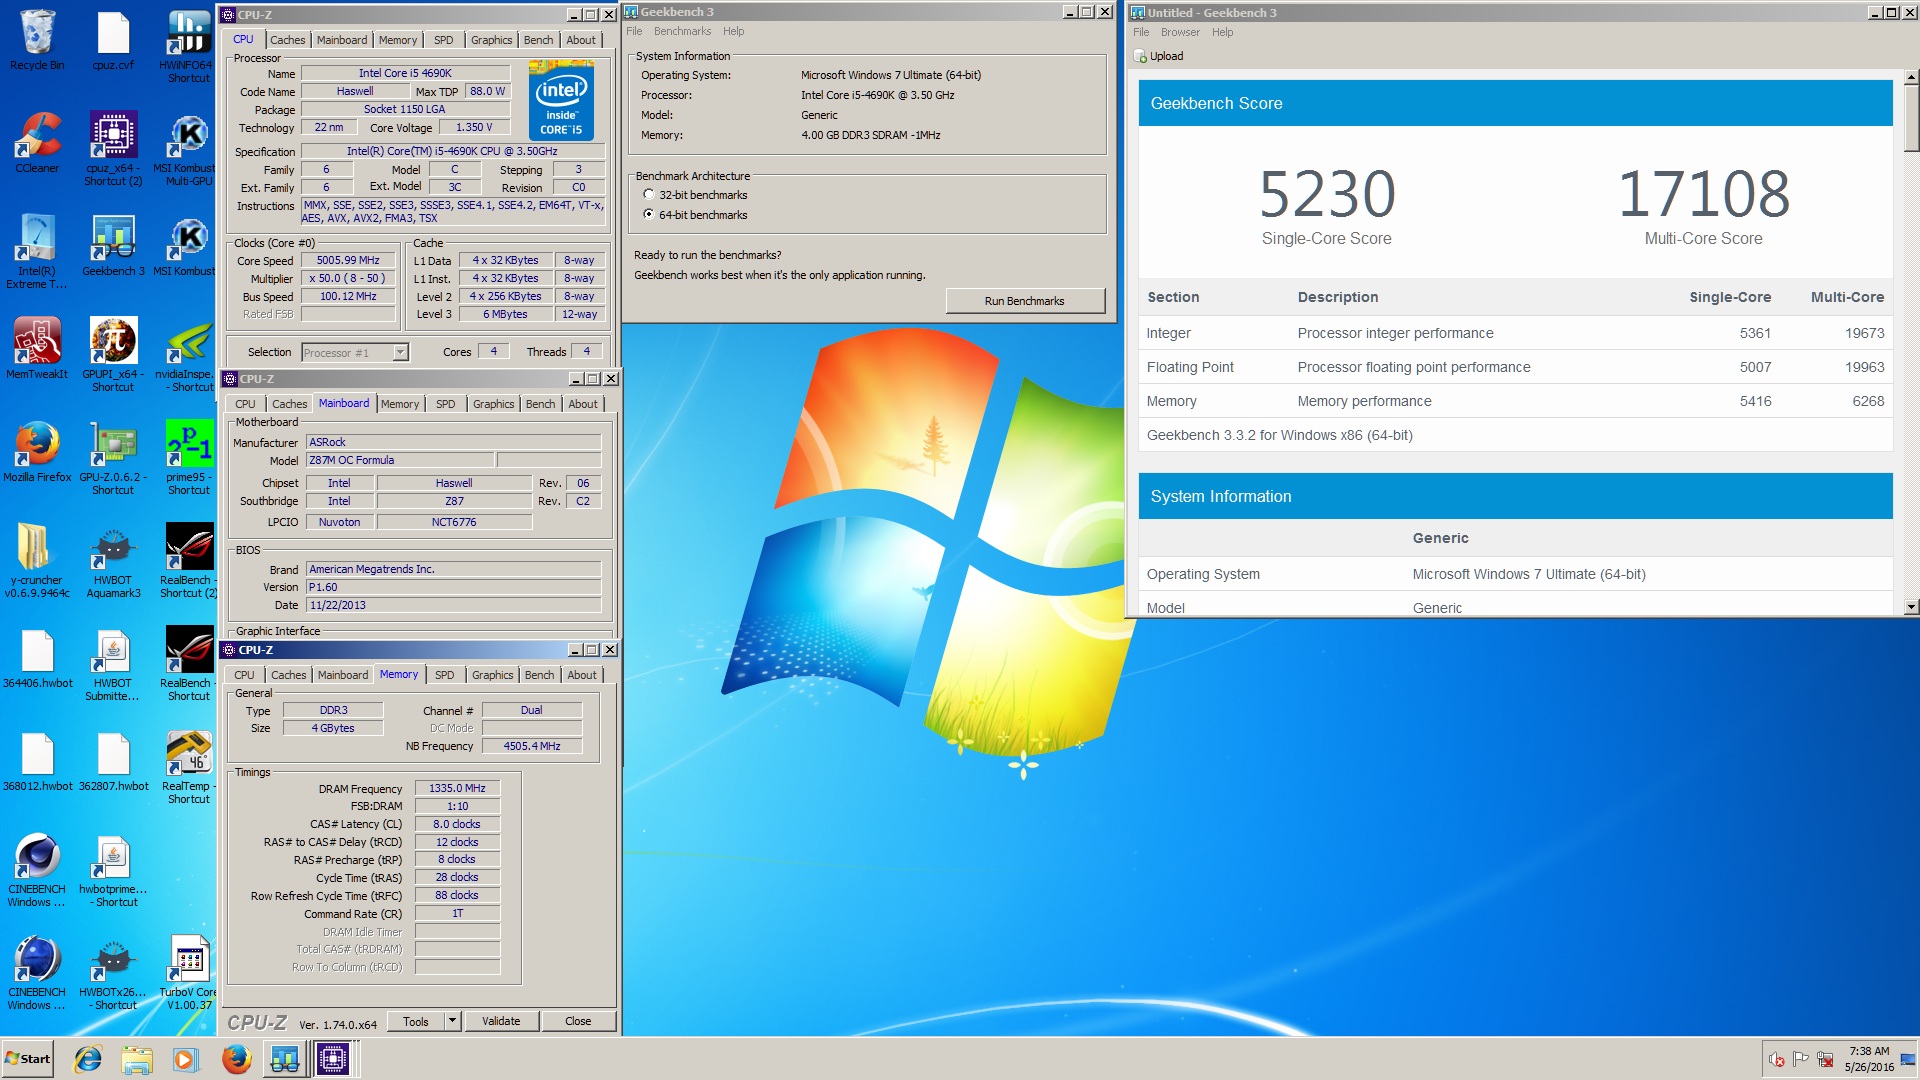
Task: Click the Upload button in Geekbench results
Action: pos(1159,56)
